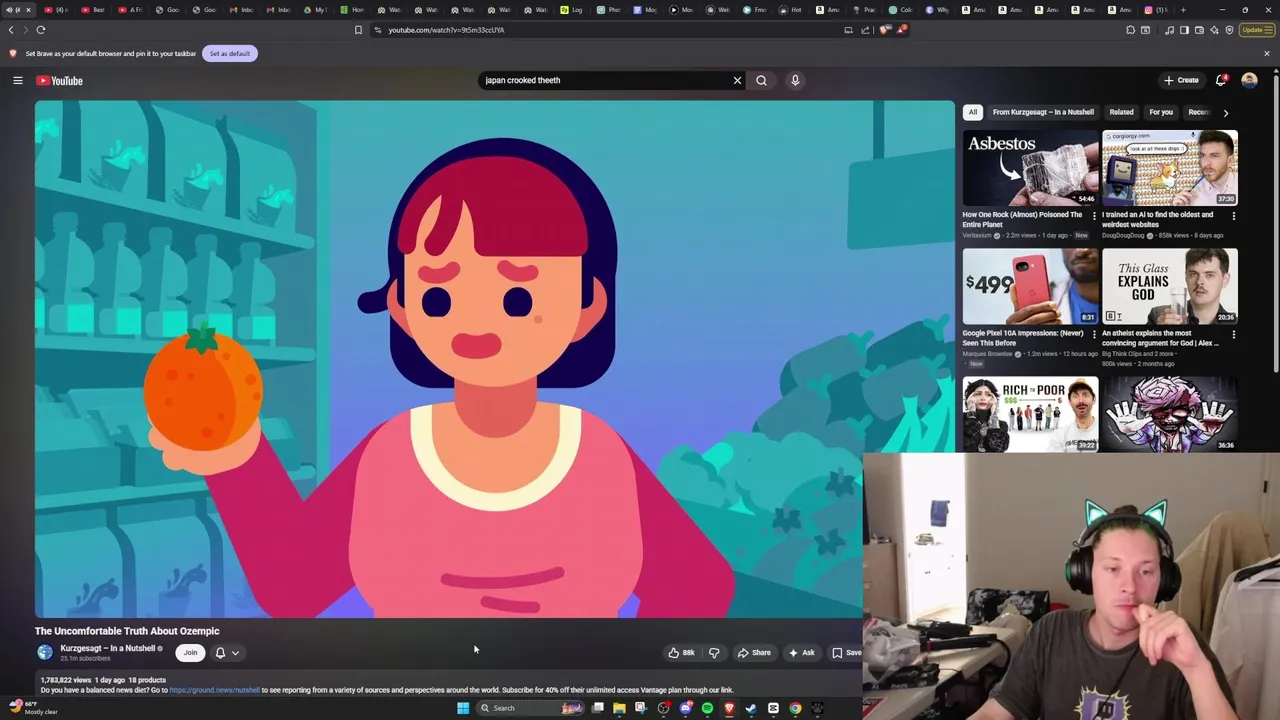Run search with the magnifier button
This screenshot has height=720, width=1280.
pyautogui.click(x=761, y=80)
